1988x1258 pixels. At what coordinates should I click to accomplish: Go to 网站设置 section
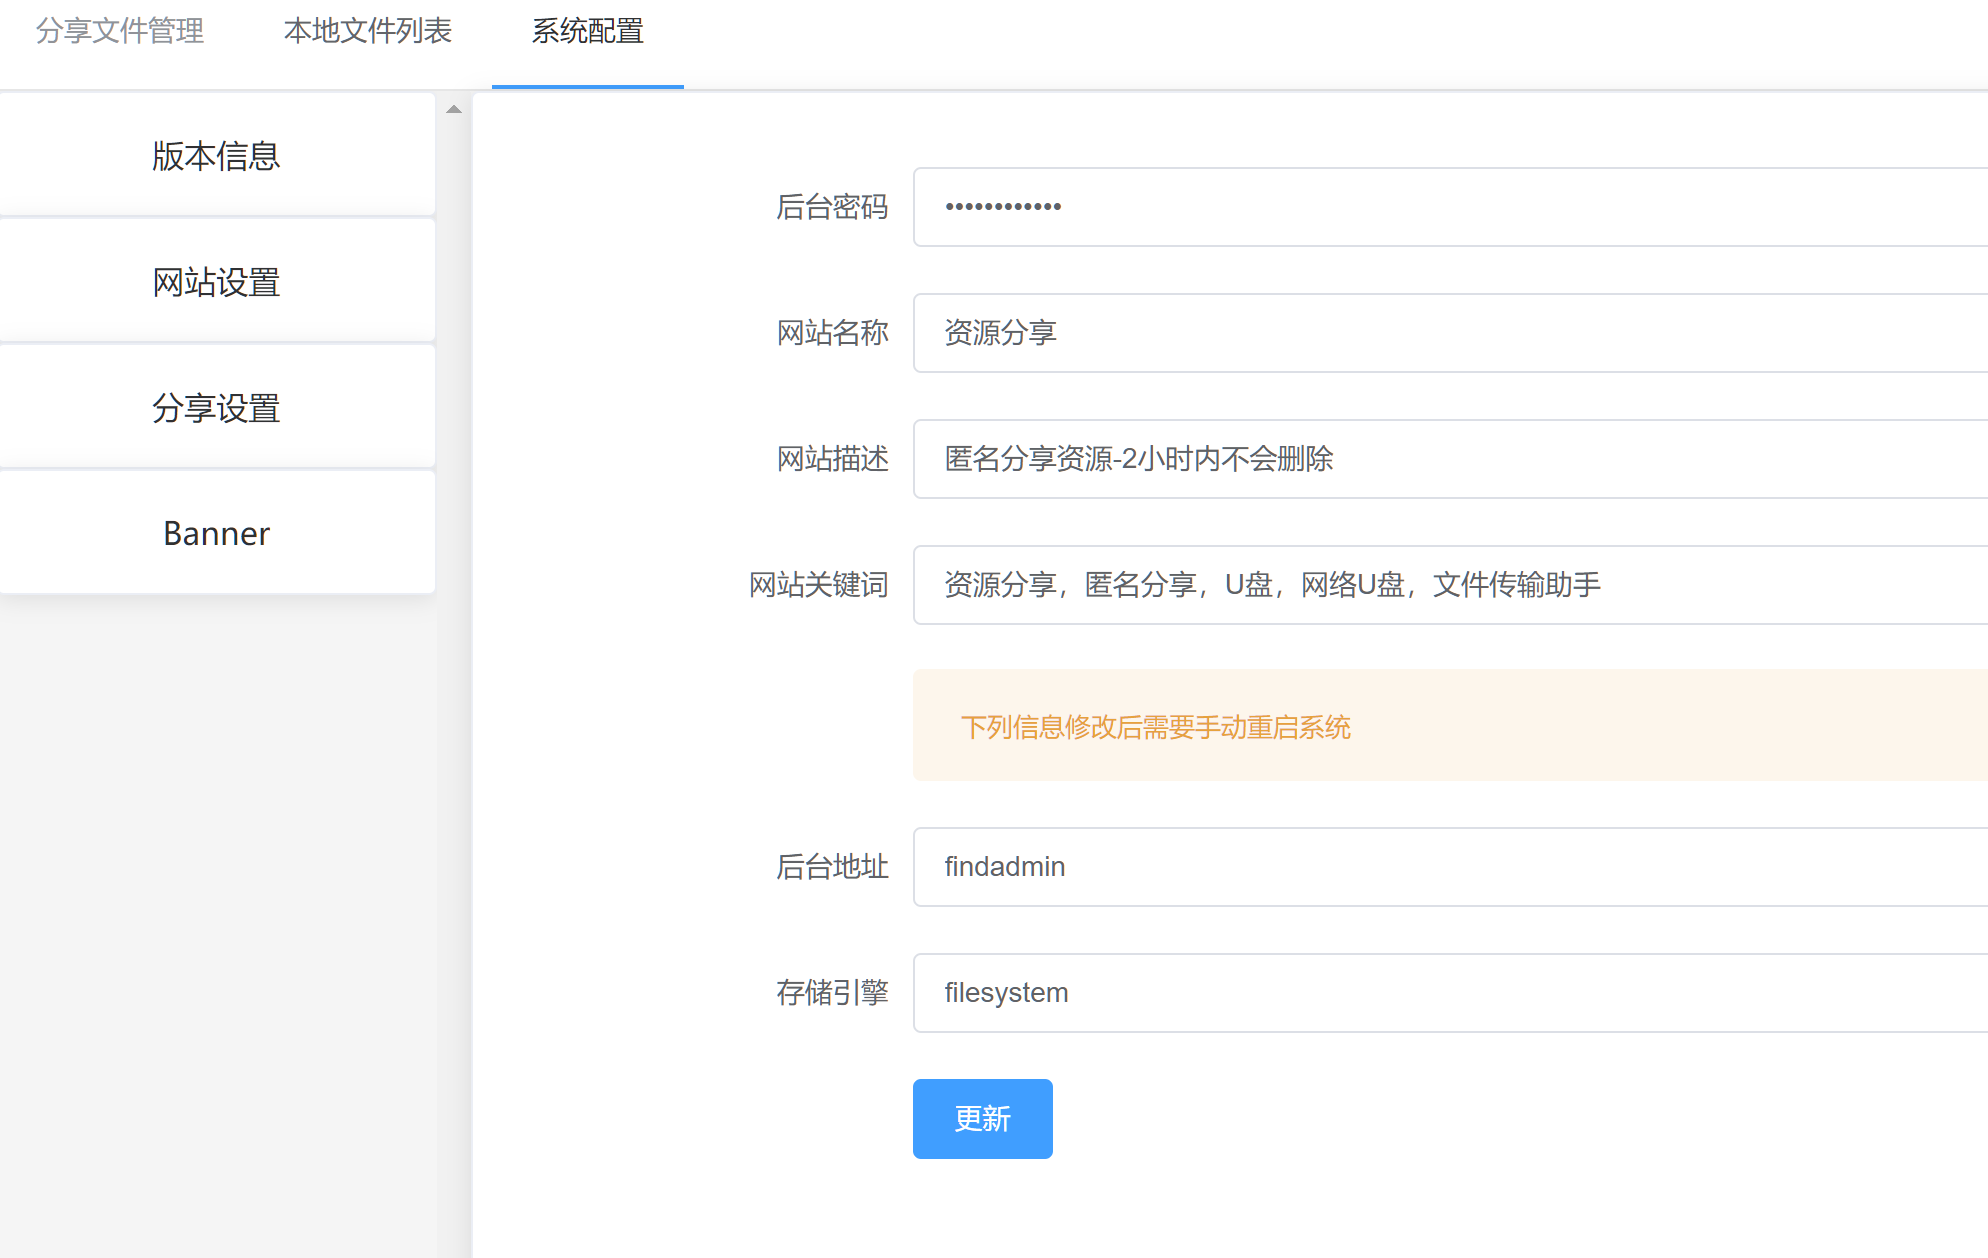click(x=216, y=282)
